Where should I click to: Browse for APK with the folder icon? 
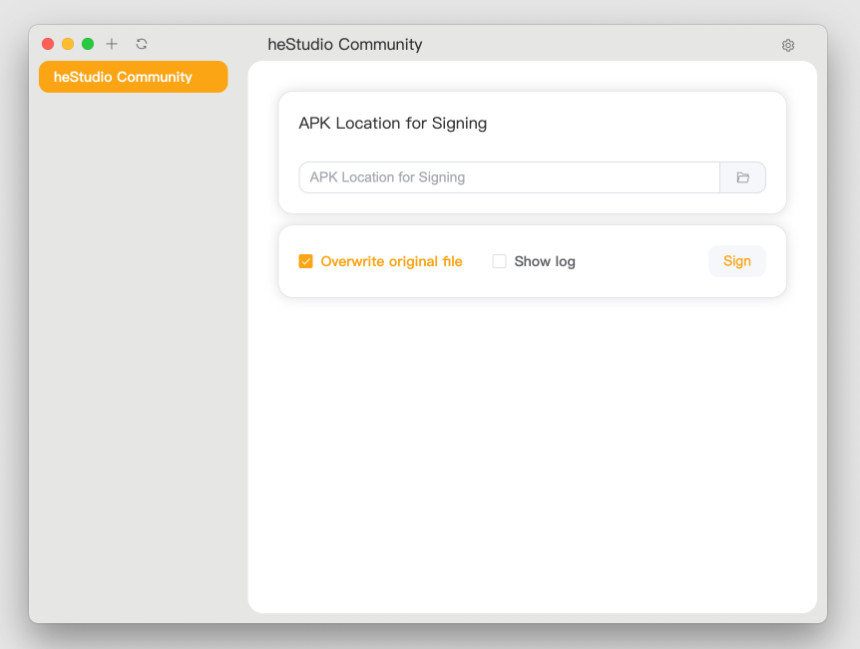pos(743,177)
